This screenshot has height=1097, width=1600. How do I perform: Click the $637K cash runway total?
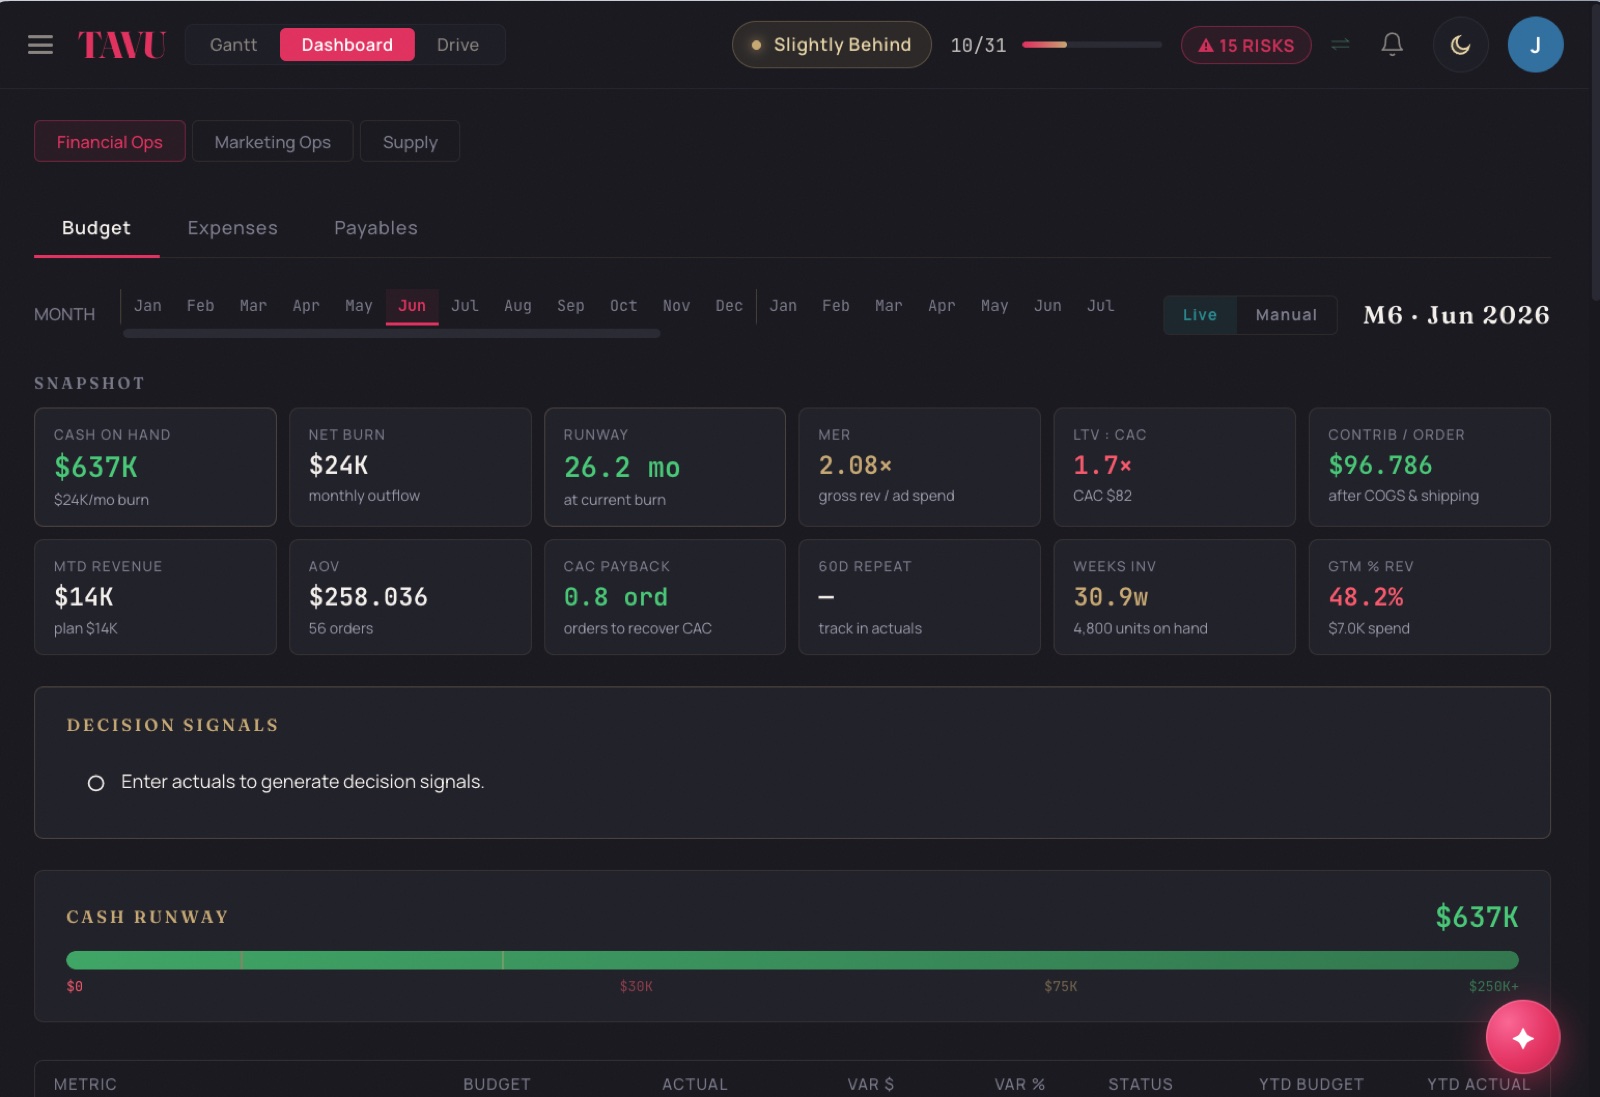click(x=1477, y=917)
